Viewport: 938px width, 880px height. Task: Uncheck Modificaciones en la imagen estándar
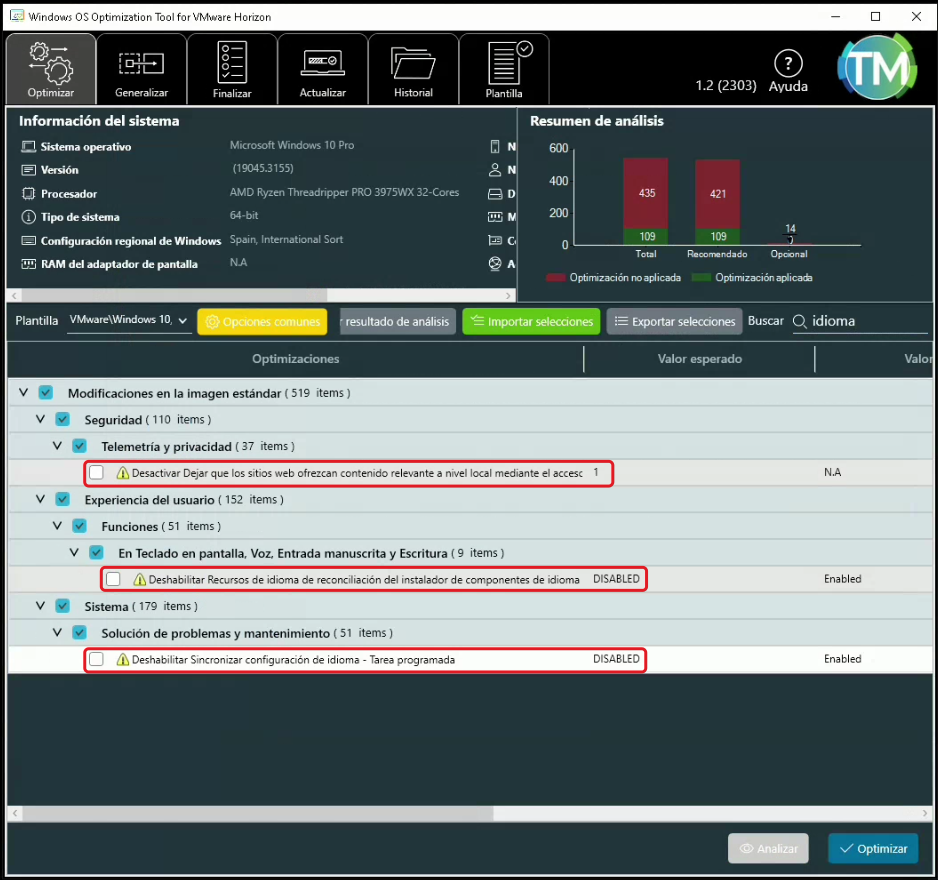click(45, 393)
